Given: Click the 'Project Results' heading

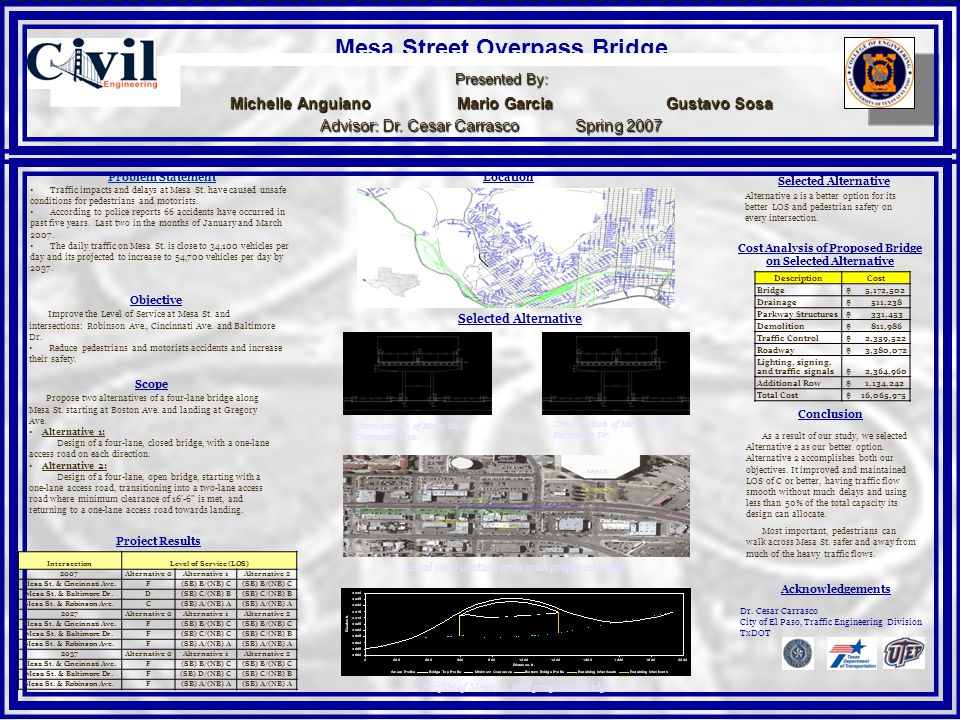Looking at the screenshot, I should [x=158, y=541].
